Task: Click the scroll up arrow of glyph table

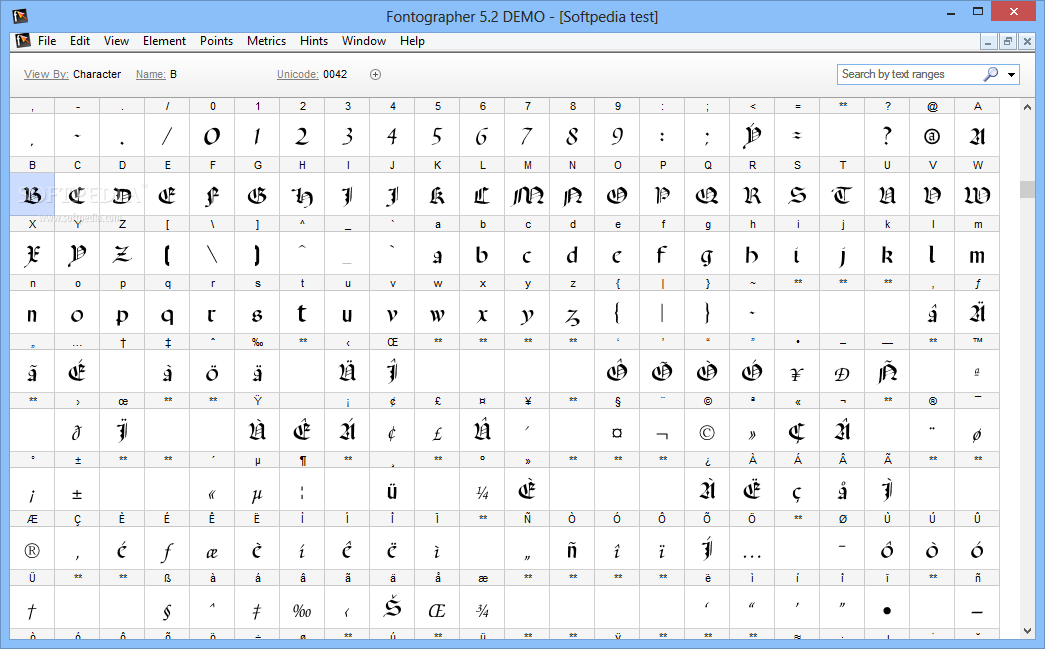Action: 1027,107
